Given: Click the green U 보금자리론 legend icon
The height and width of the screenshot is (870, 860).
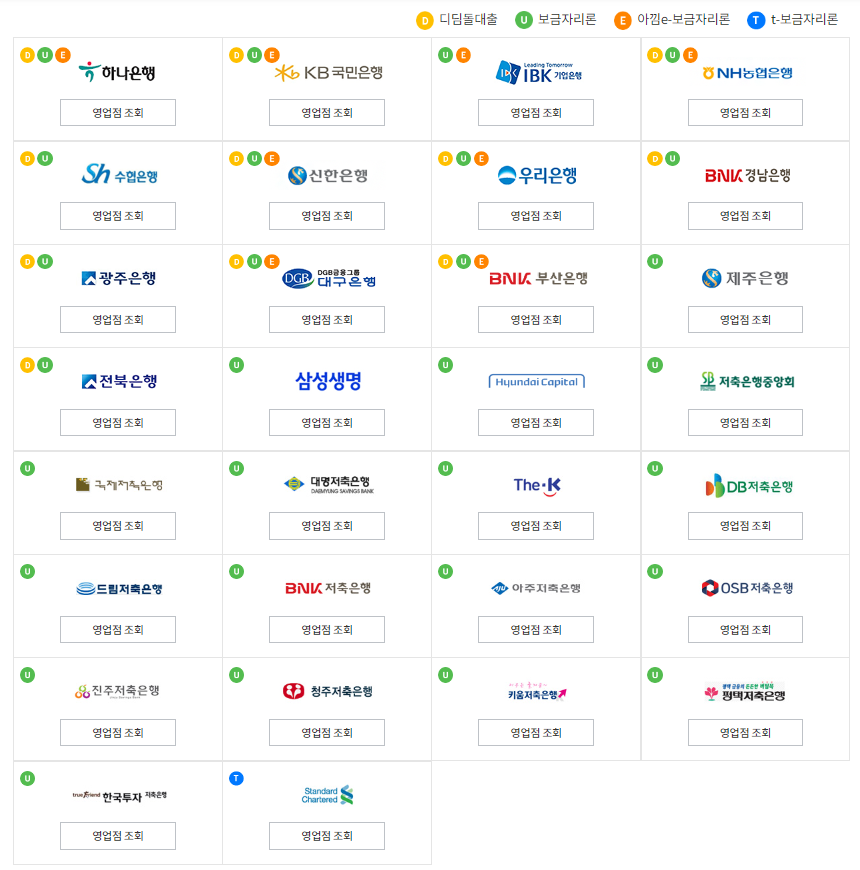Looking at the screenshot, I should click(x=523, y=21).
